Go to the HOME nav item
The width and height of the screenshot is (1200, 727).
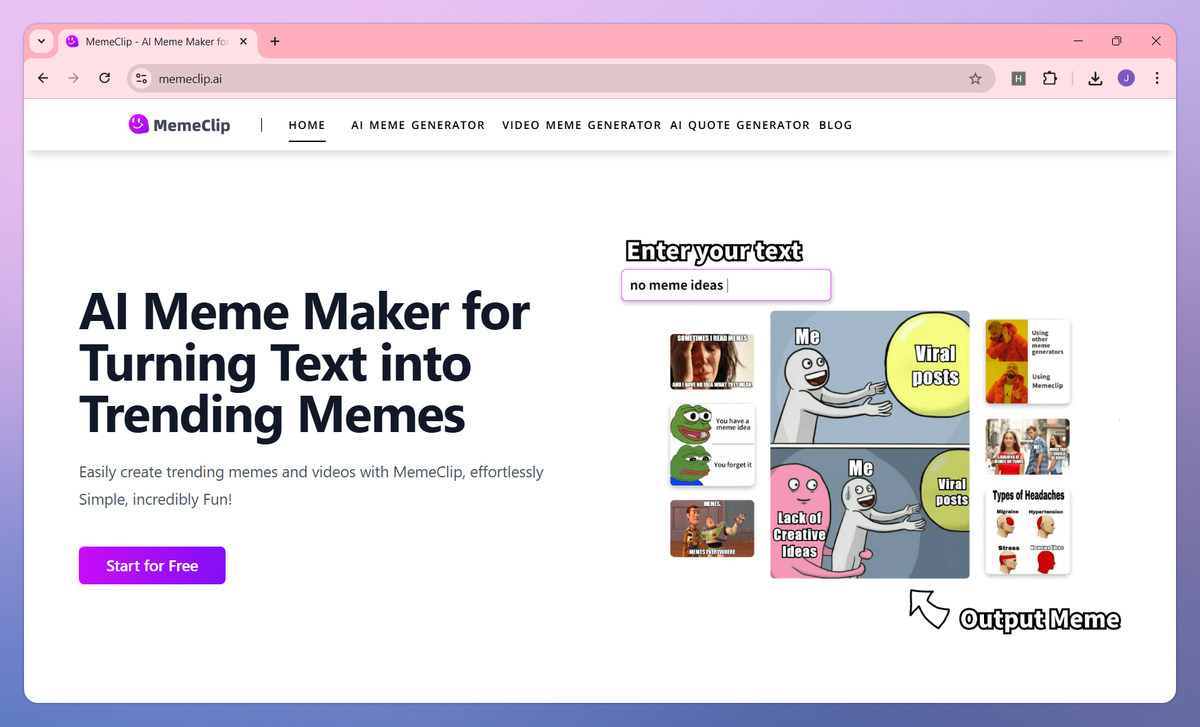307,125
